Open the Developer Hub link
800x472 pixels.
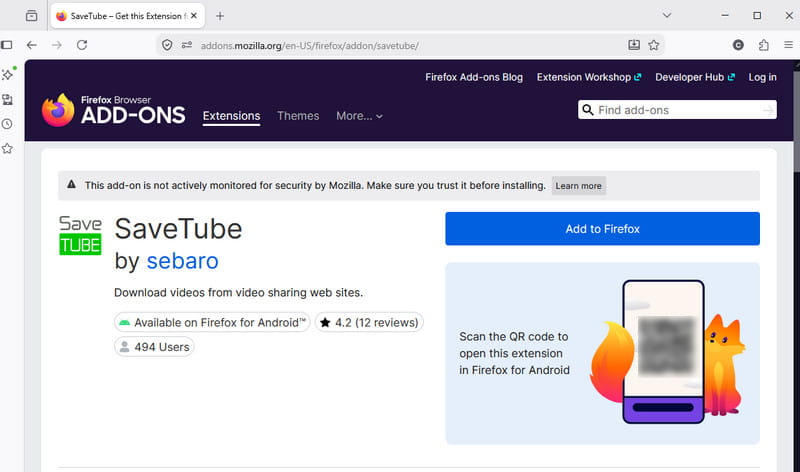click(695, 77)
